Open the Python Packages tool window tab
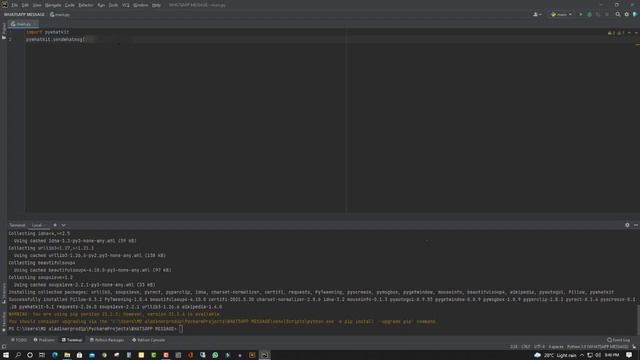The width and height of the screenshot is (640, 360). coord(107,340)
